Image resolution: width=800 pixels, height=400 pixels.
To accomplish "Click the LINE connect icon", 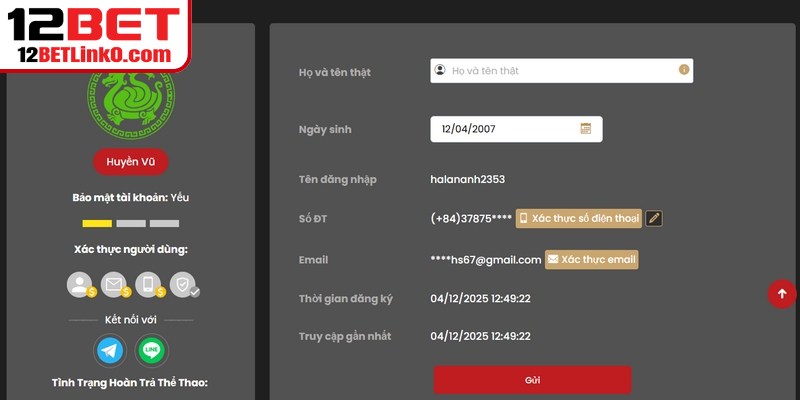I will click(152, 350).
